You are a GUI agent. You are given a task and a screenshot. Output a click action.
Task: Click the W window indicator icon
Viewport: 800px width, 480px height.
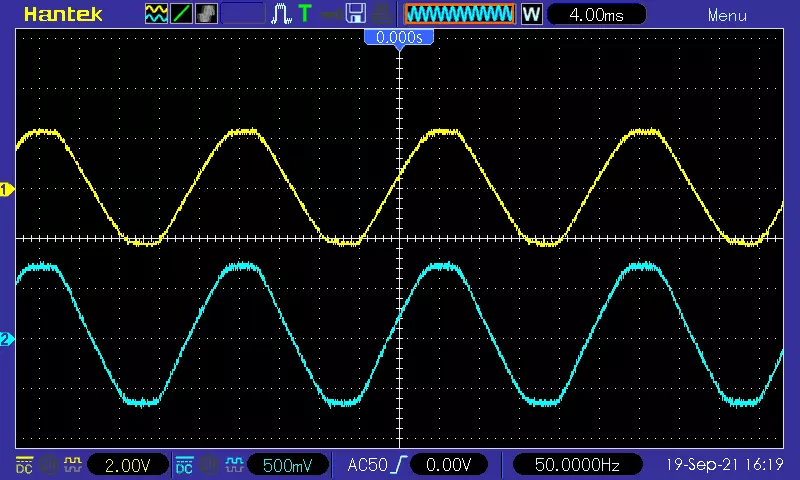(531, 14)
